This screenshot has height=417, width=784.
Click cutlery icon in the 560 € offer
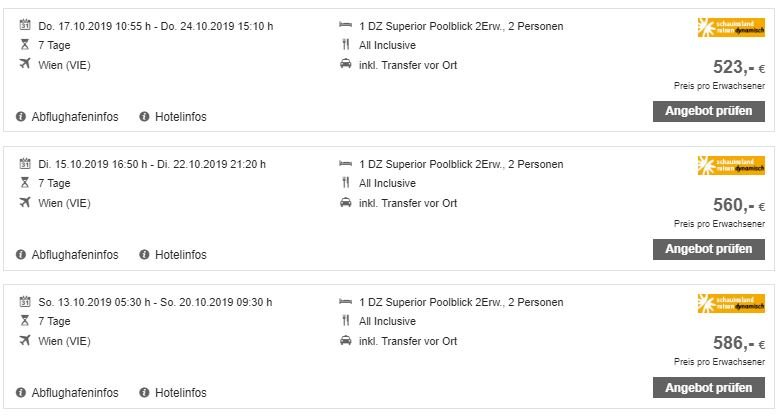(346, 182)
